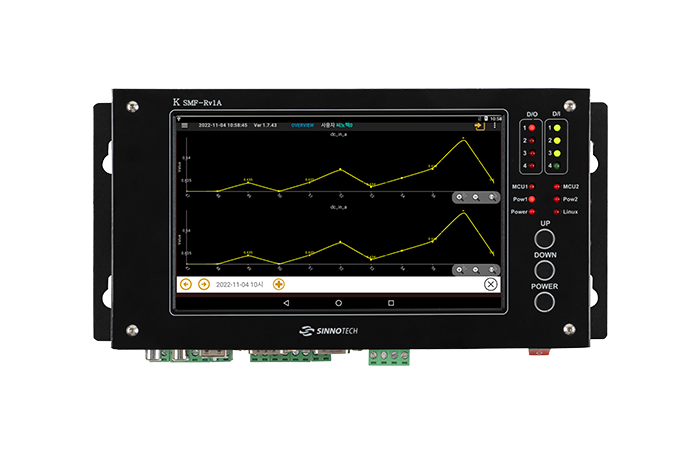Click the 2022-11-04 date field

click(x=239, y=284)
